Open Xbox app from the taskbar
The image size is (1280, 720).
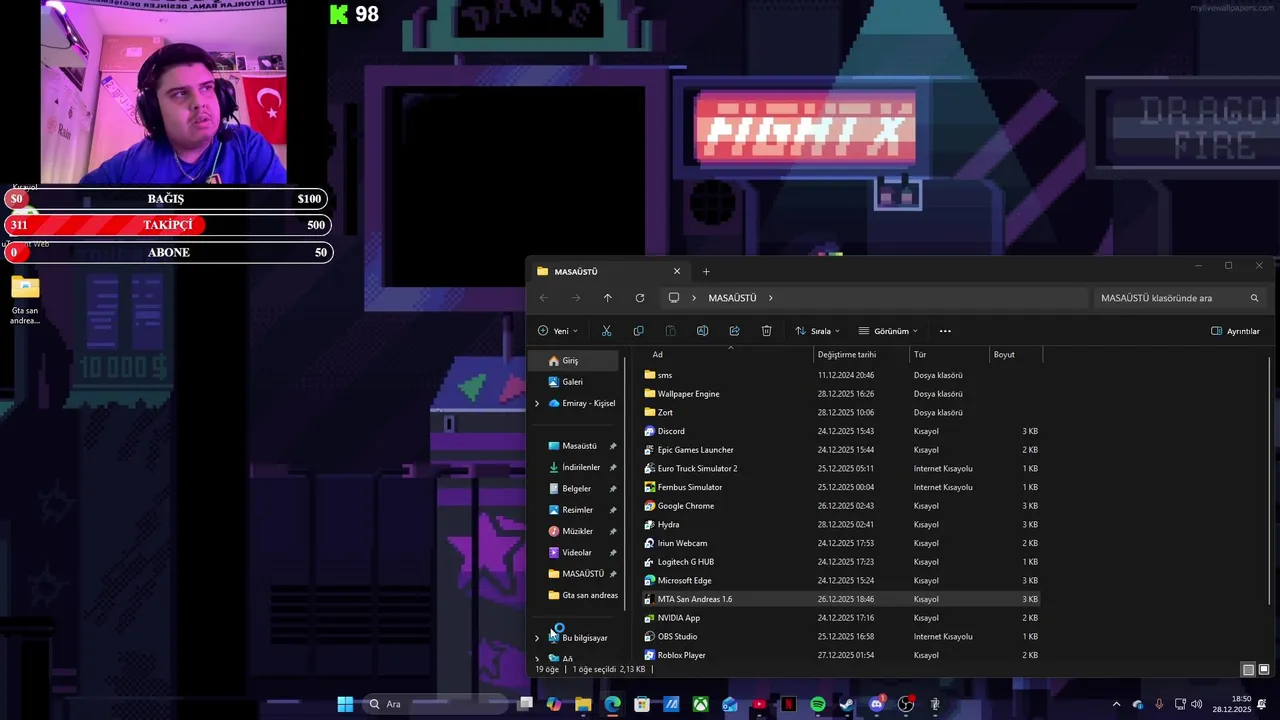(x=701, y=704)
